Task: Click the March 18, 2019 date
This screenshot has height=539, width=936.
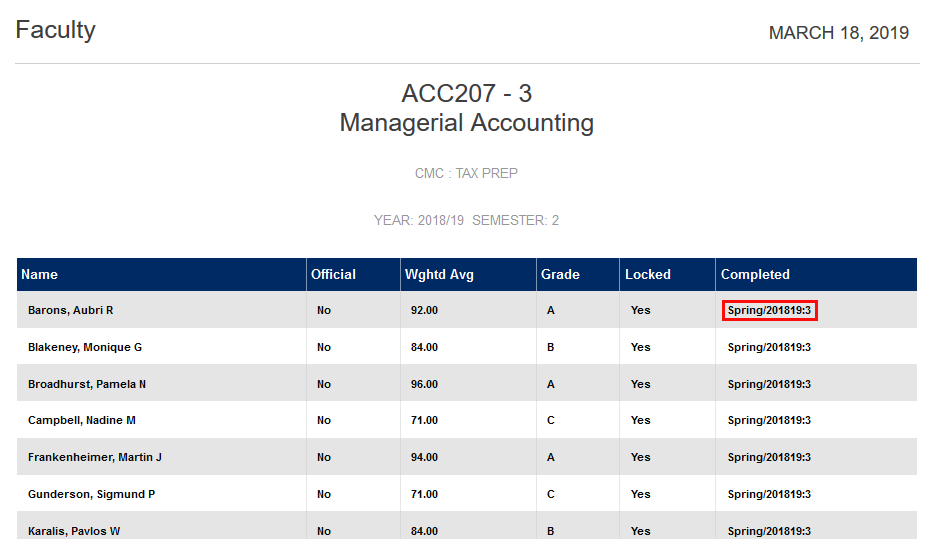Action: tap(838, 33)
